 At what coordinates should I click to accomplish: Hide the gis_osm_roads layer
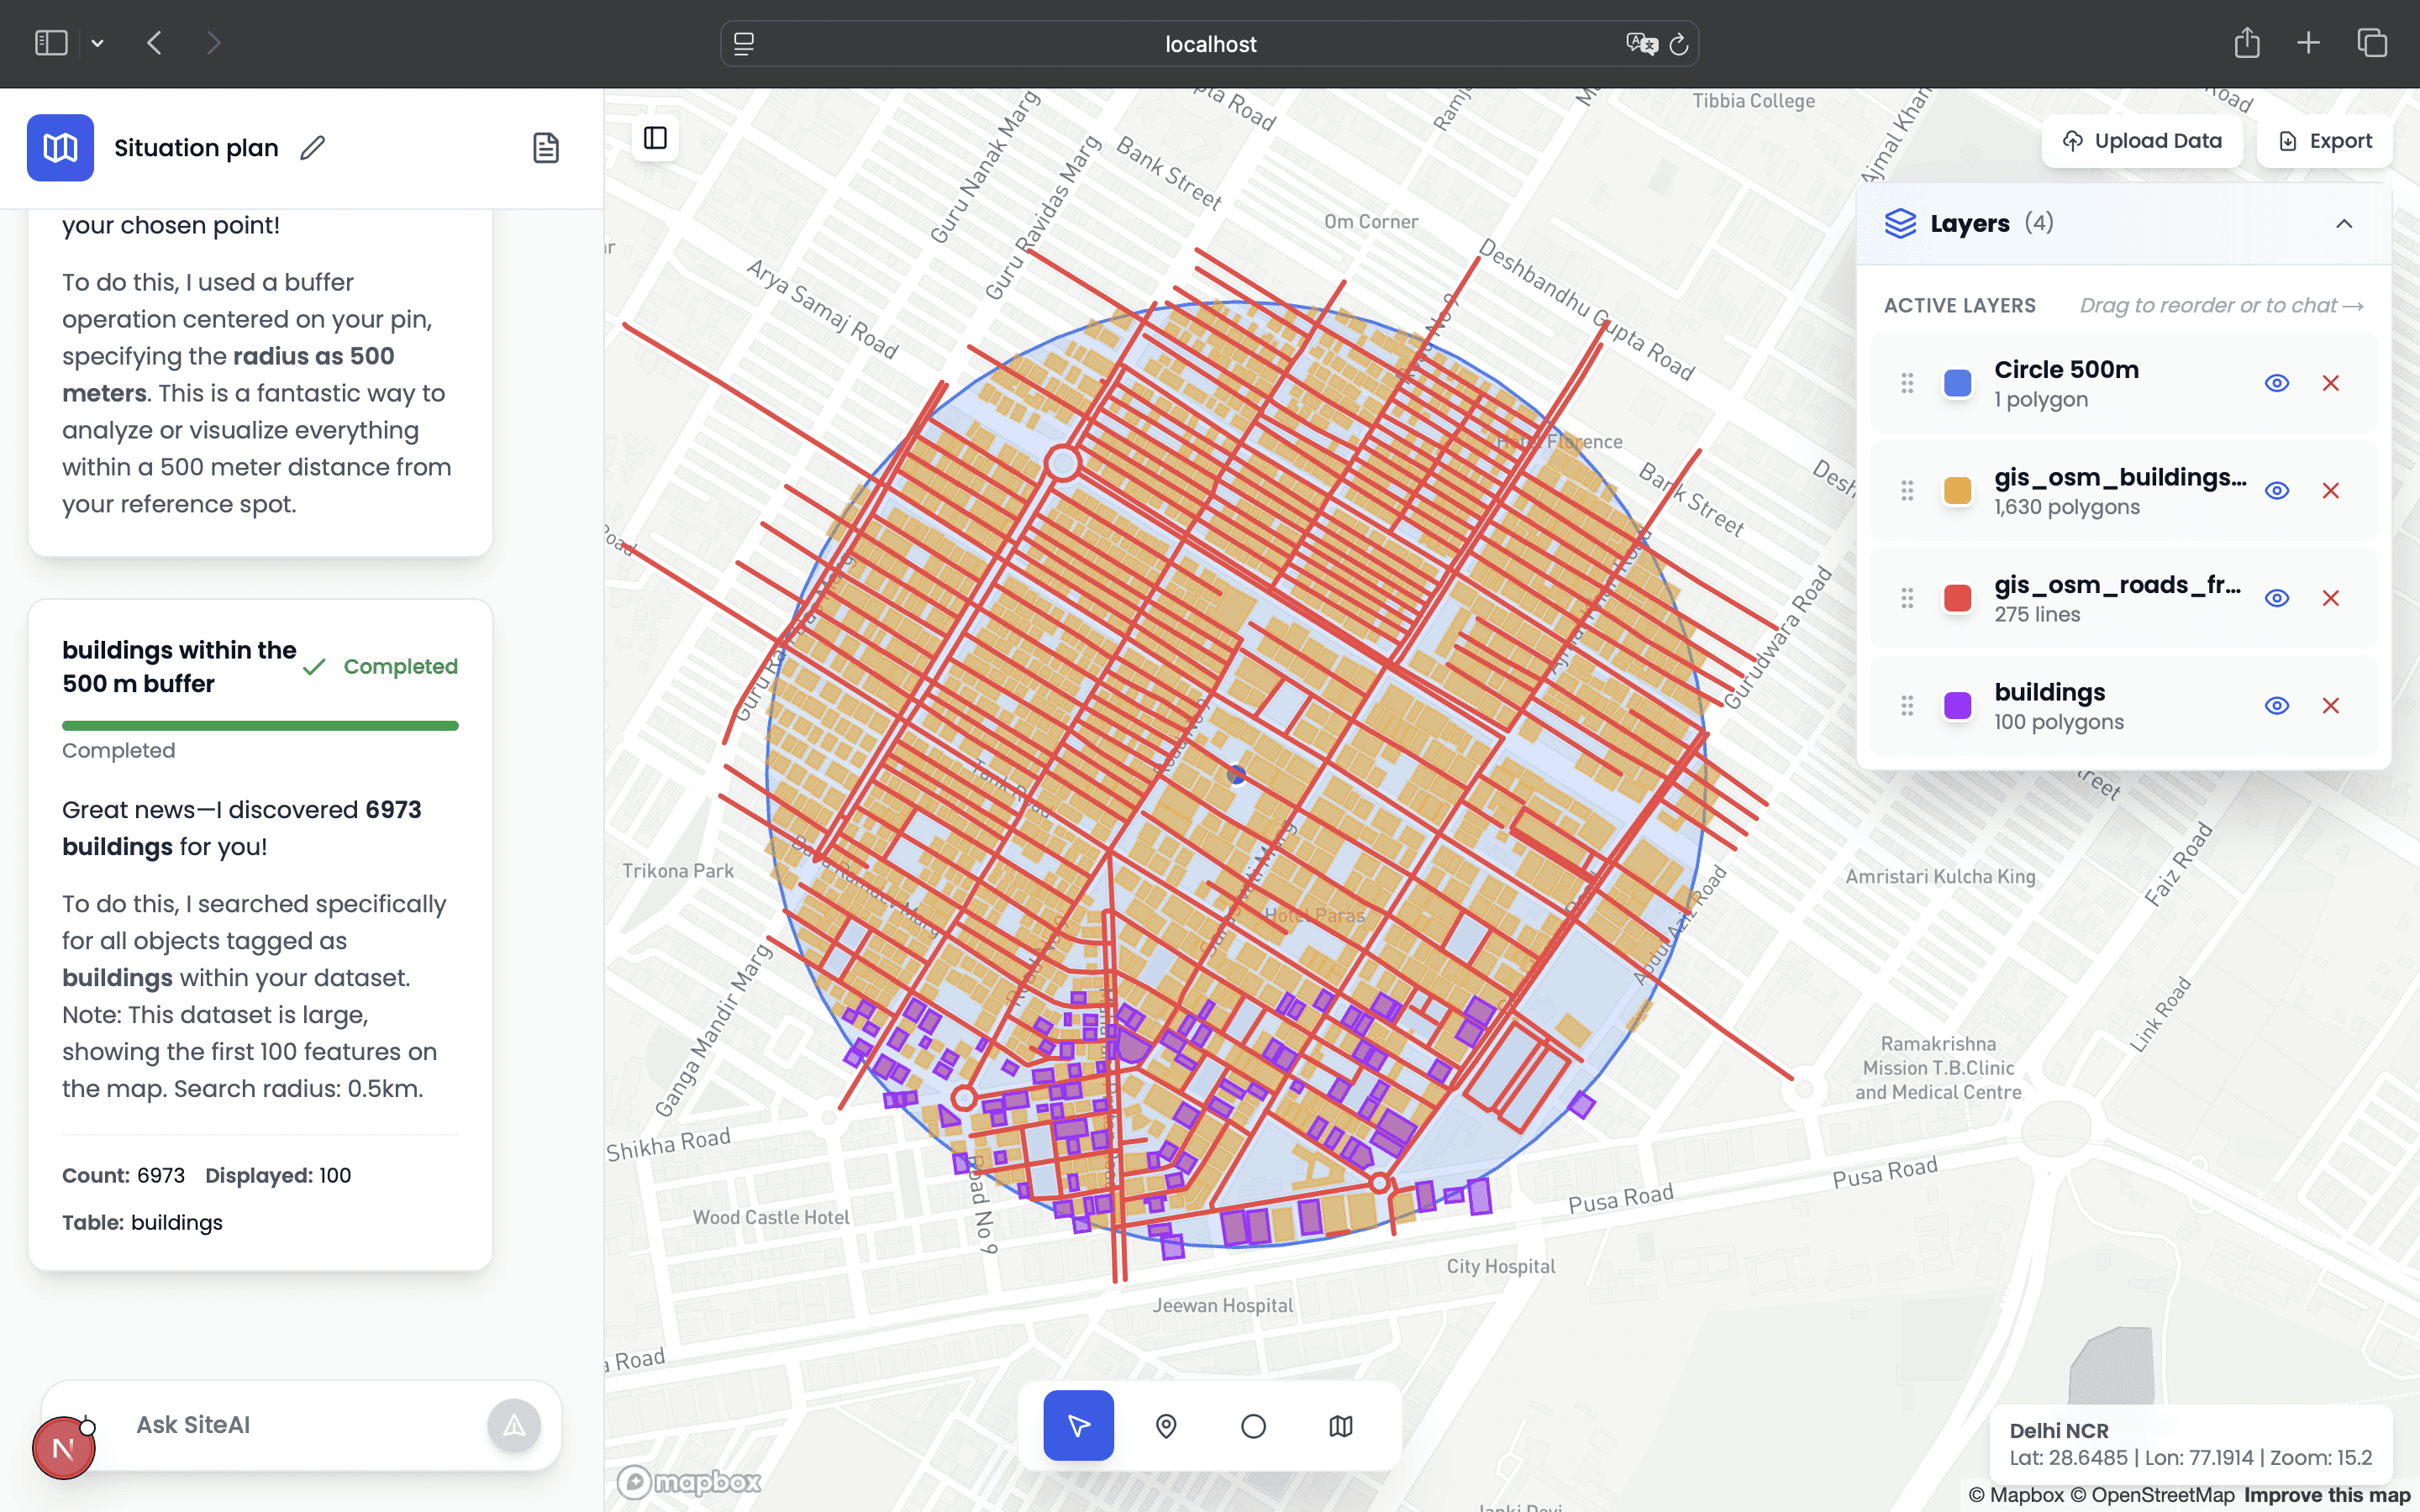(2277, 598)
